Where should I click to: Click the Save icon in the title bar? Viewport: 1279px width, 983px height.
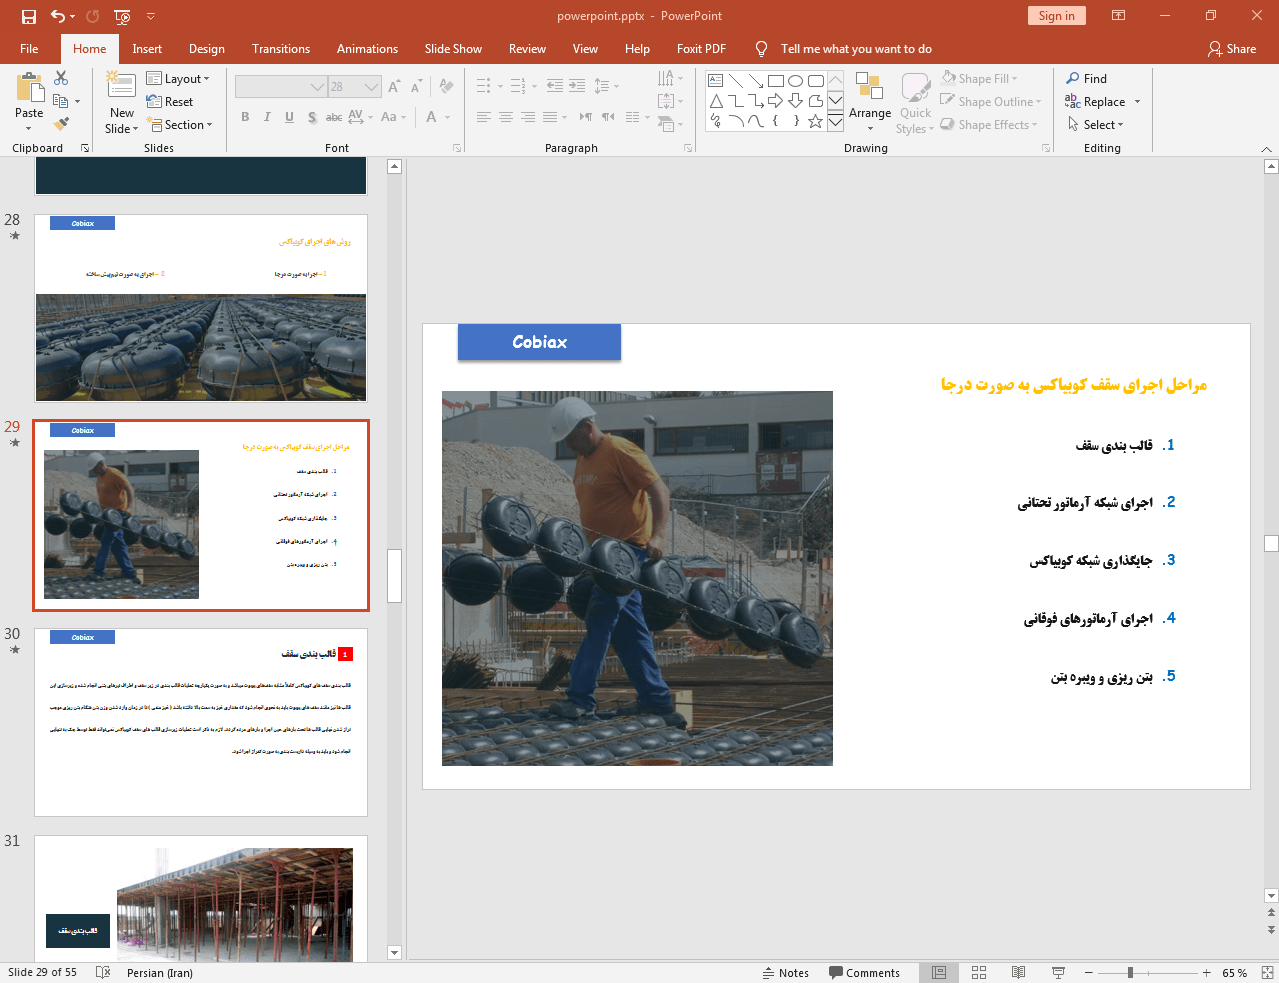[x=29, y=16]
